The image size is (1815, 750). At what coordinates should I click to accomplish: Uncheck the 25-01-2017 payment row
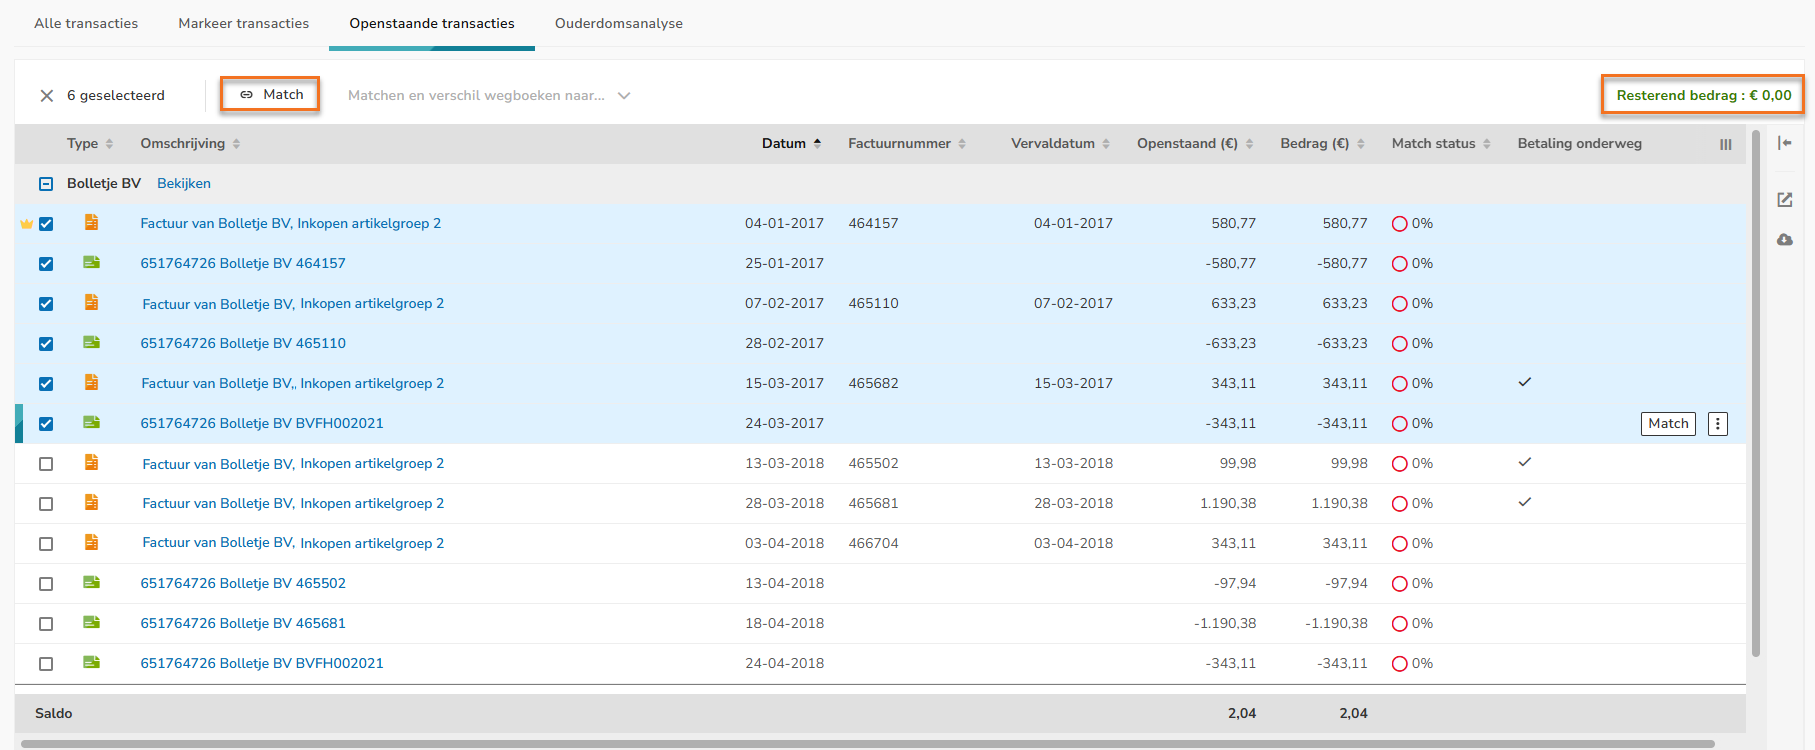click(46, 264)
